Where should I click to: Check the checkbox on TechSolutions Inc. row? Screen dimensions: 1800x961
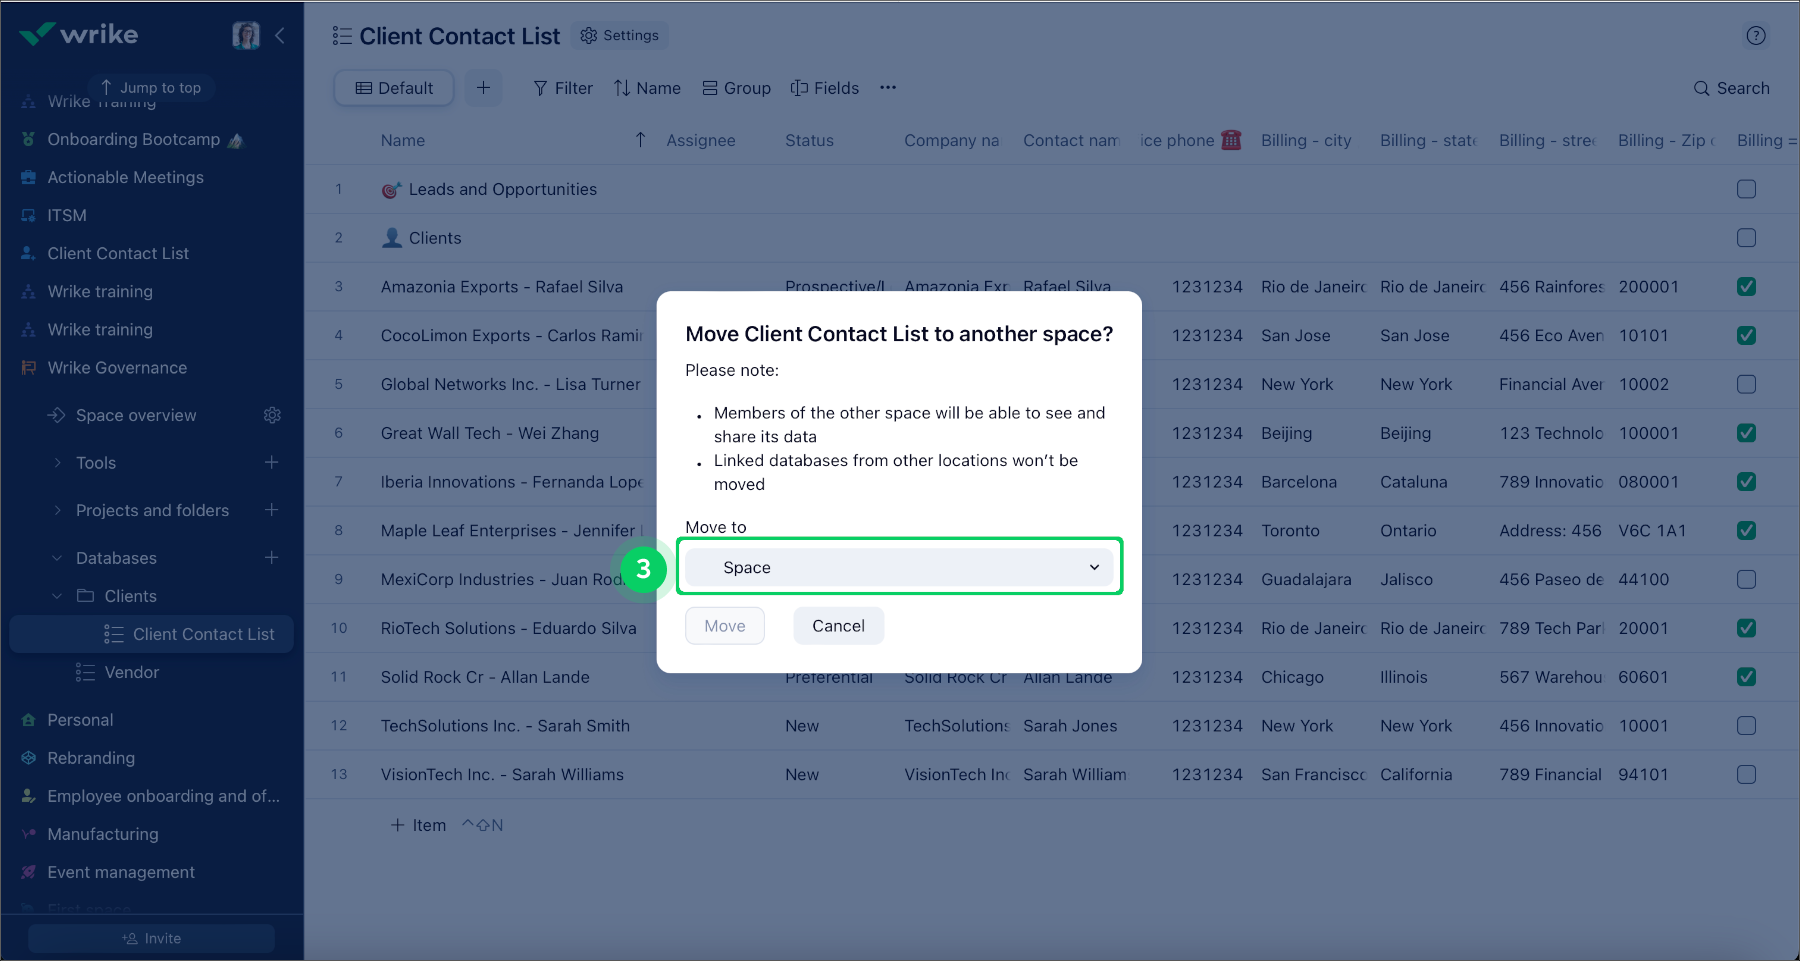(x=1747, y=725)
